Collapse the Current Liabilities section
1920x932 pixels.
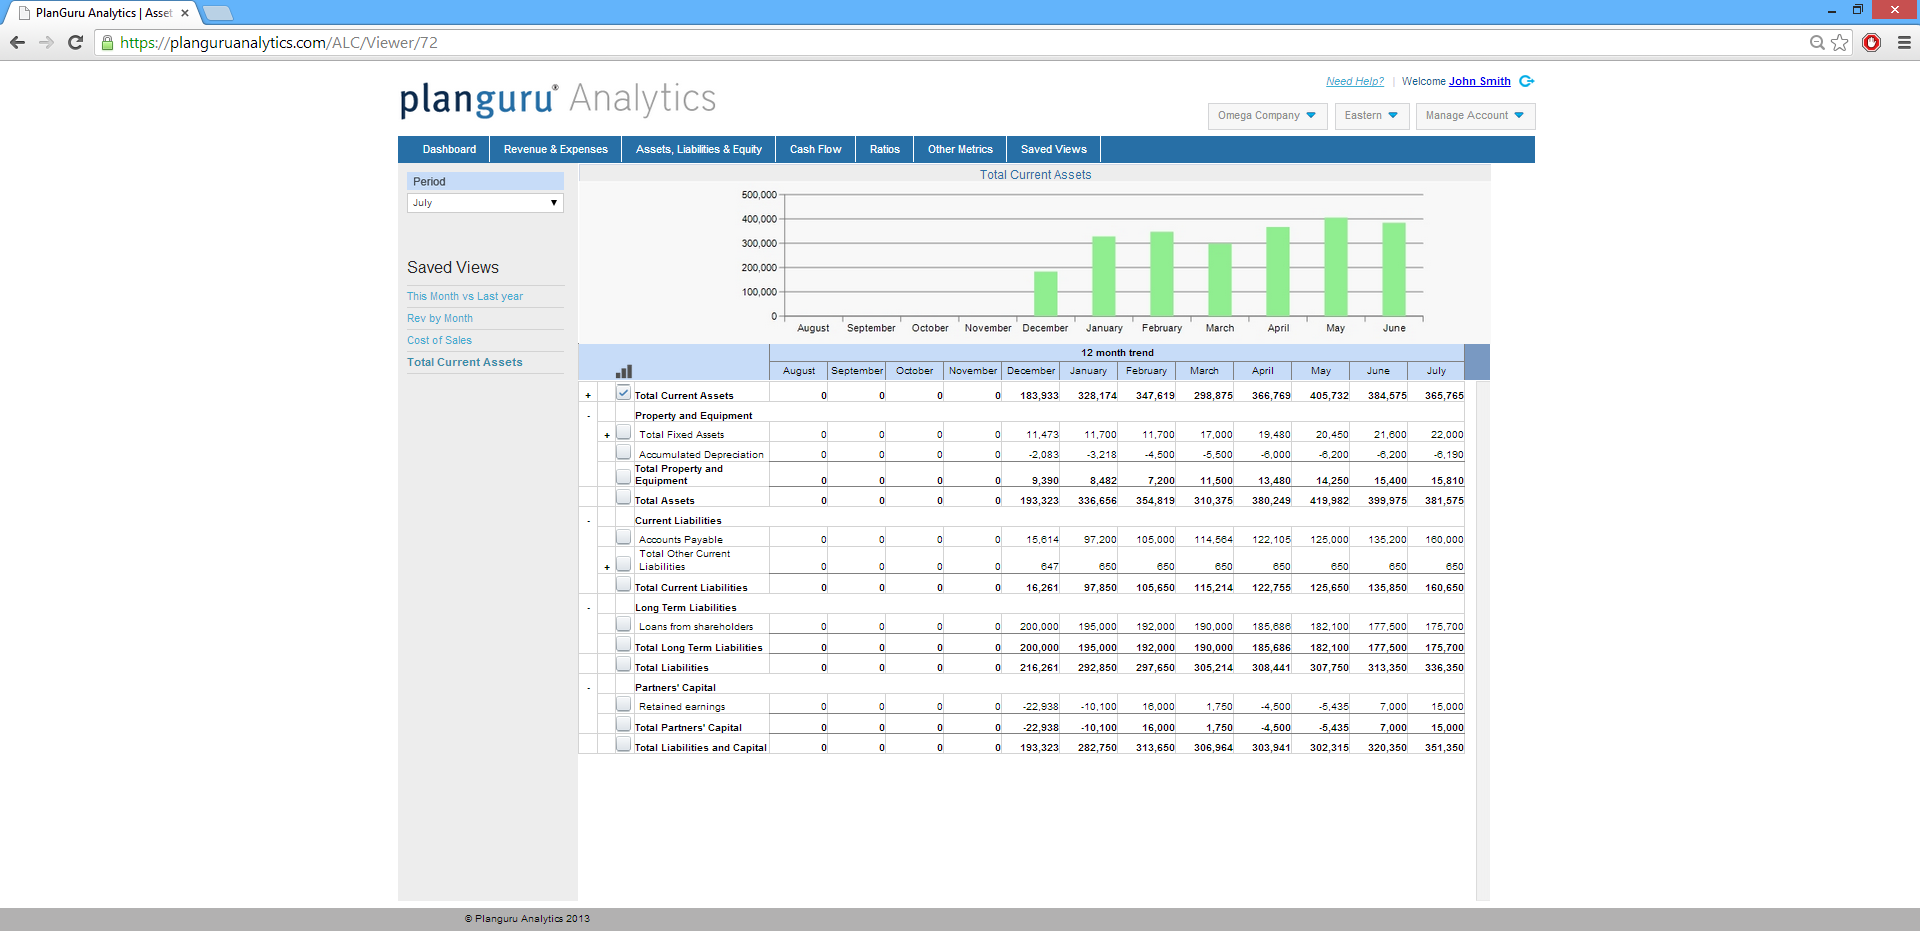click(588, 521)
